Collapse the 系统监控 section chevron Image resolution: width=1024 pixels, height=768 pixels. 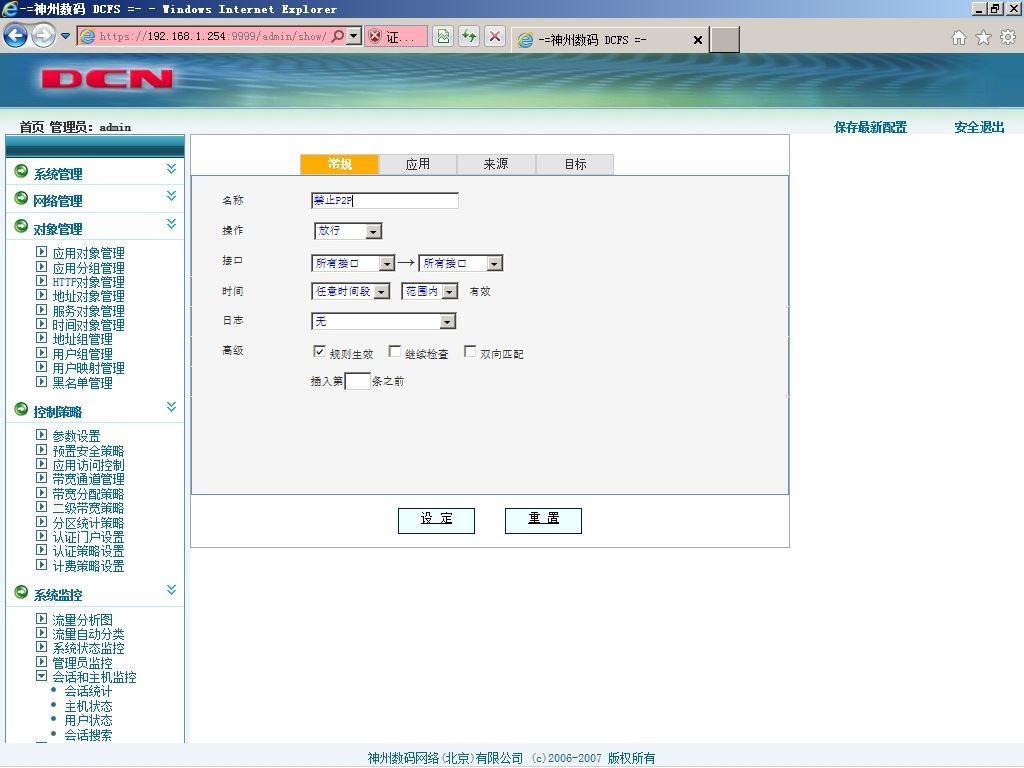[x=171, y=590]
